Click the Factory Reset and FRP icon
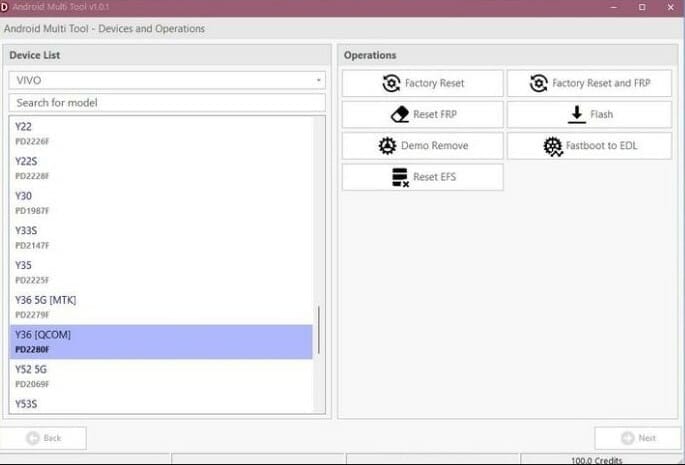 click(539, 84)
